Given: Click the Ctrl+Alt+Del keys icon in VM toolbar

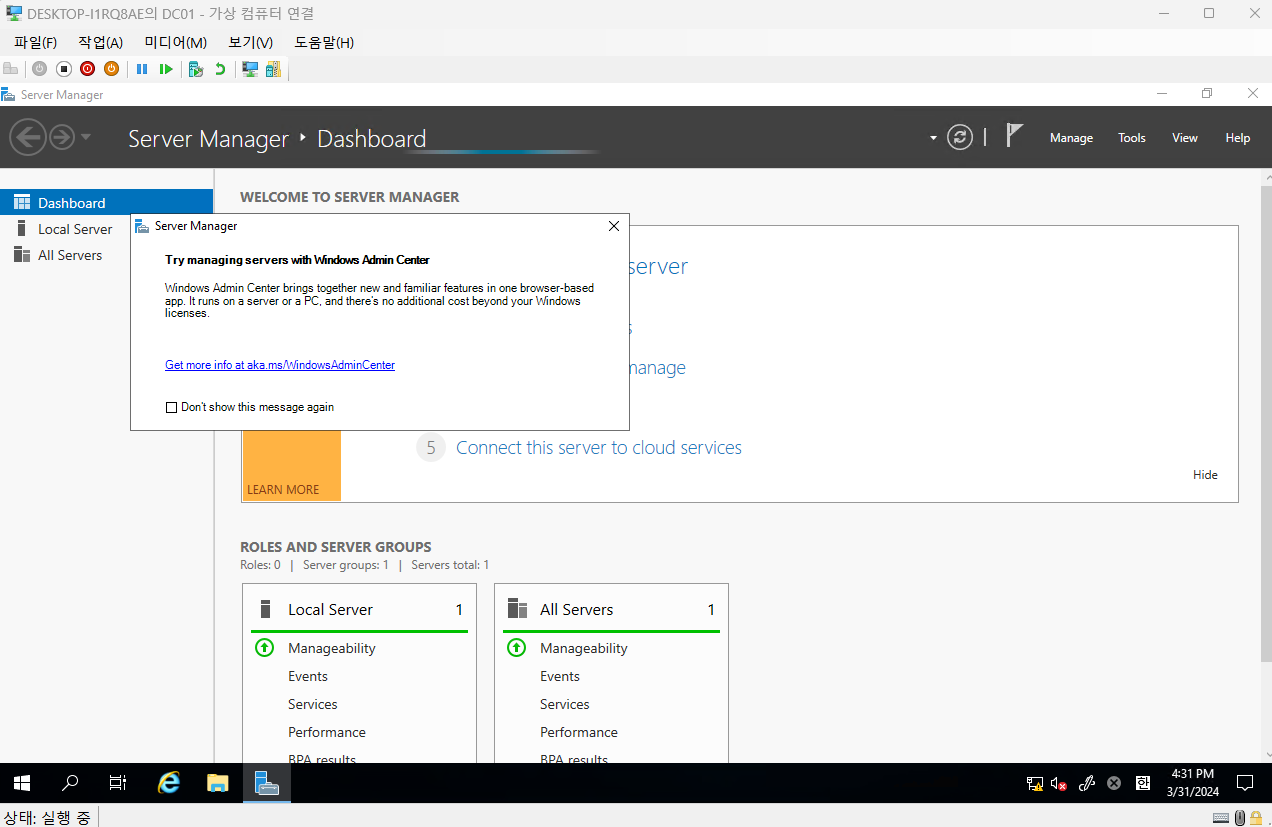Looking at the screenshot, I should pyautogui.click(x=11, y=69).
